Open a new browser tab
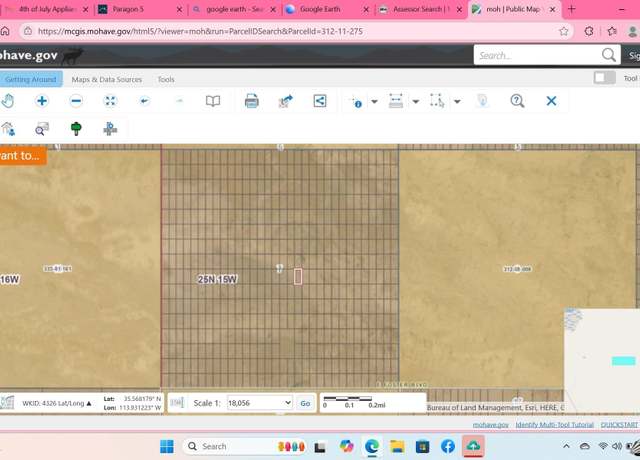Viewport: 640px width, 460px height. click(x=571, y=9)
